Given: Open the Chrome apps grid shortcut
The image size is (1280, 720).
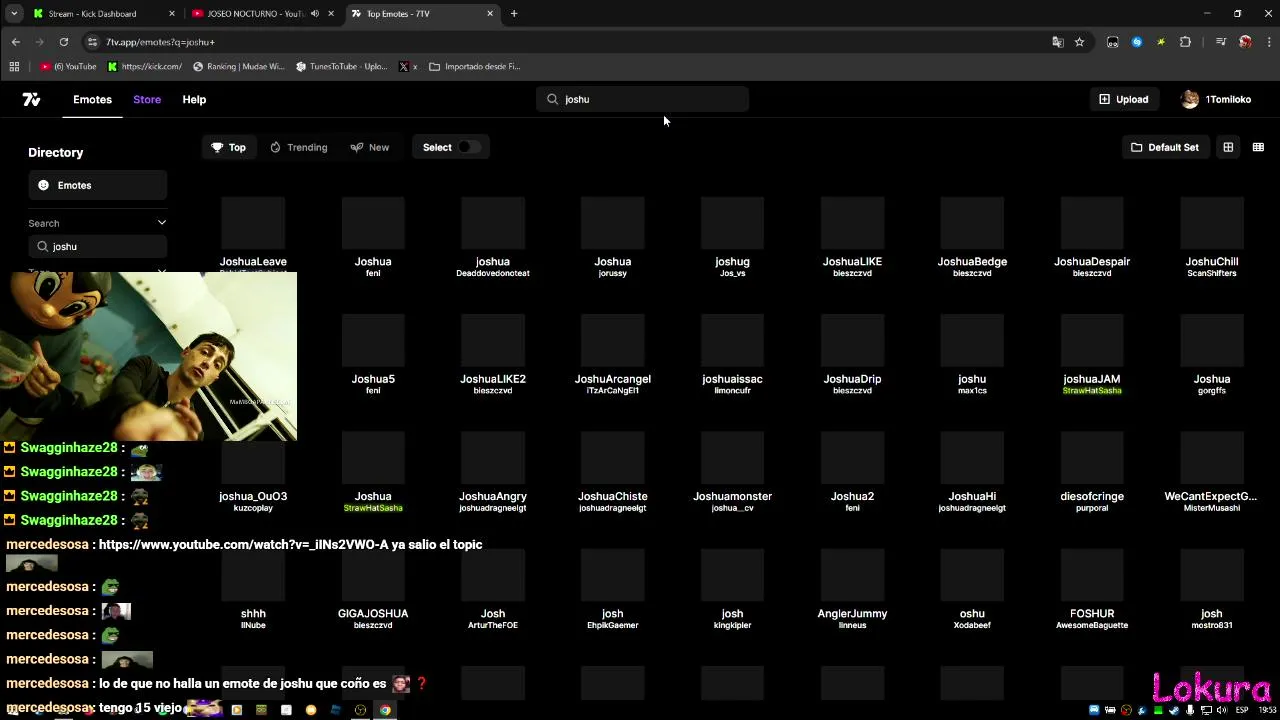Looking at the screenshot, I should 14,66.
